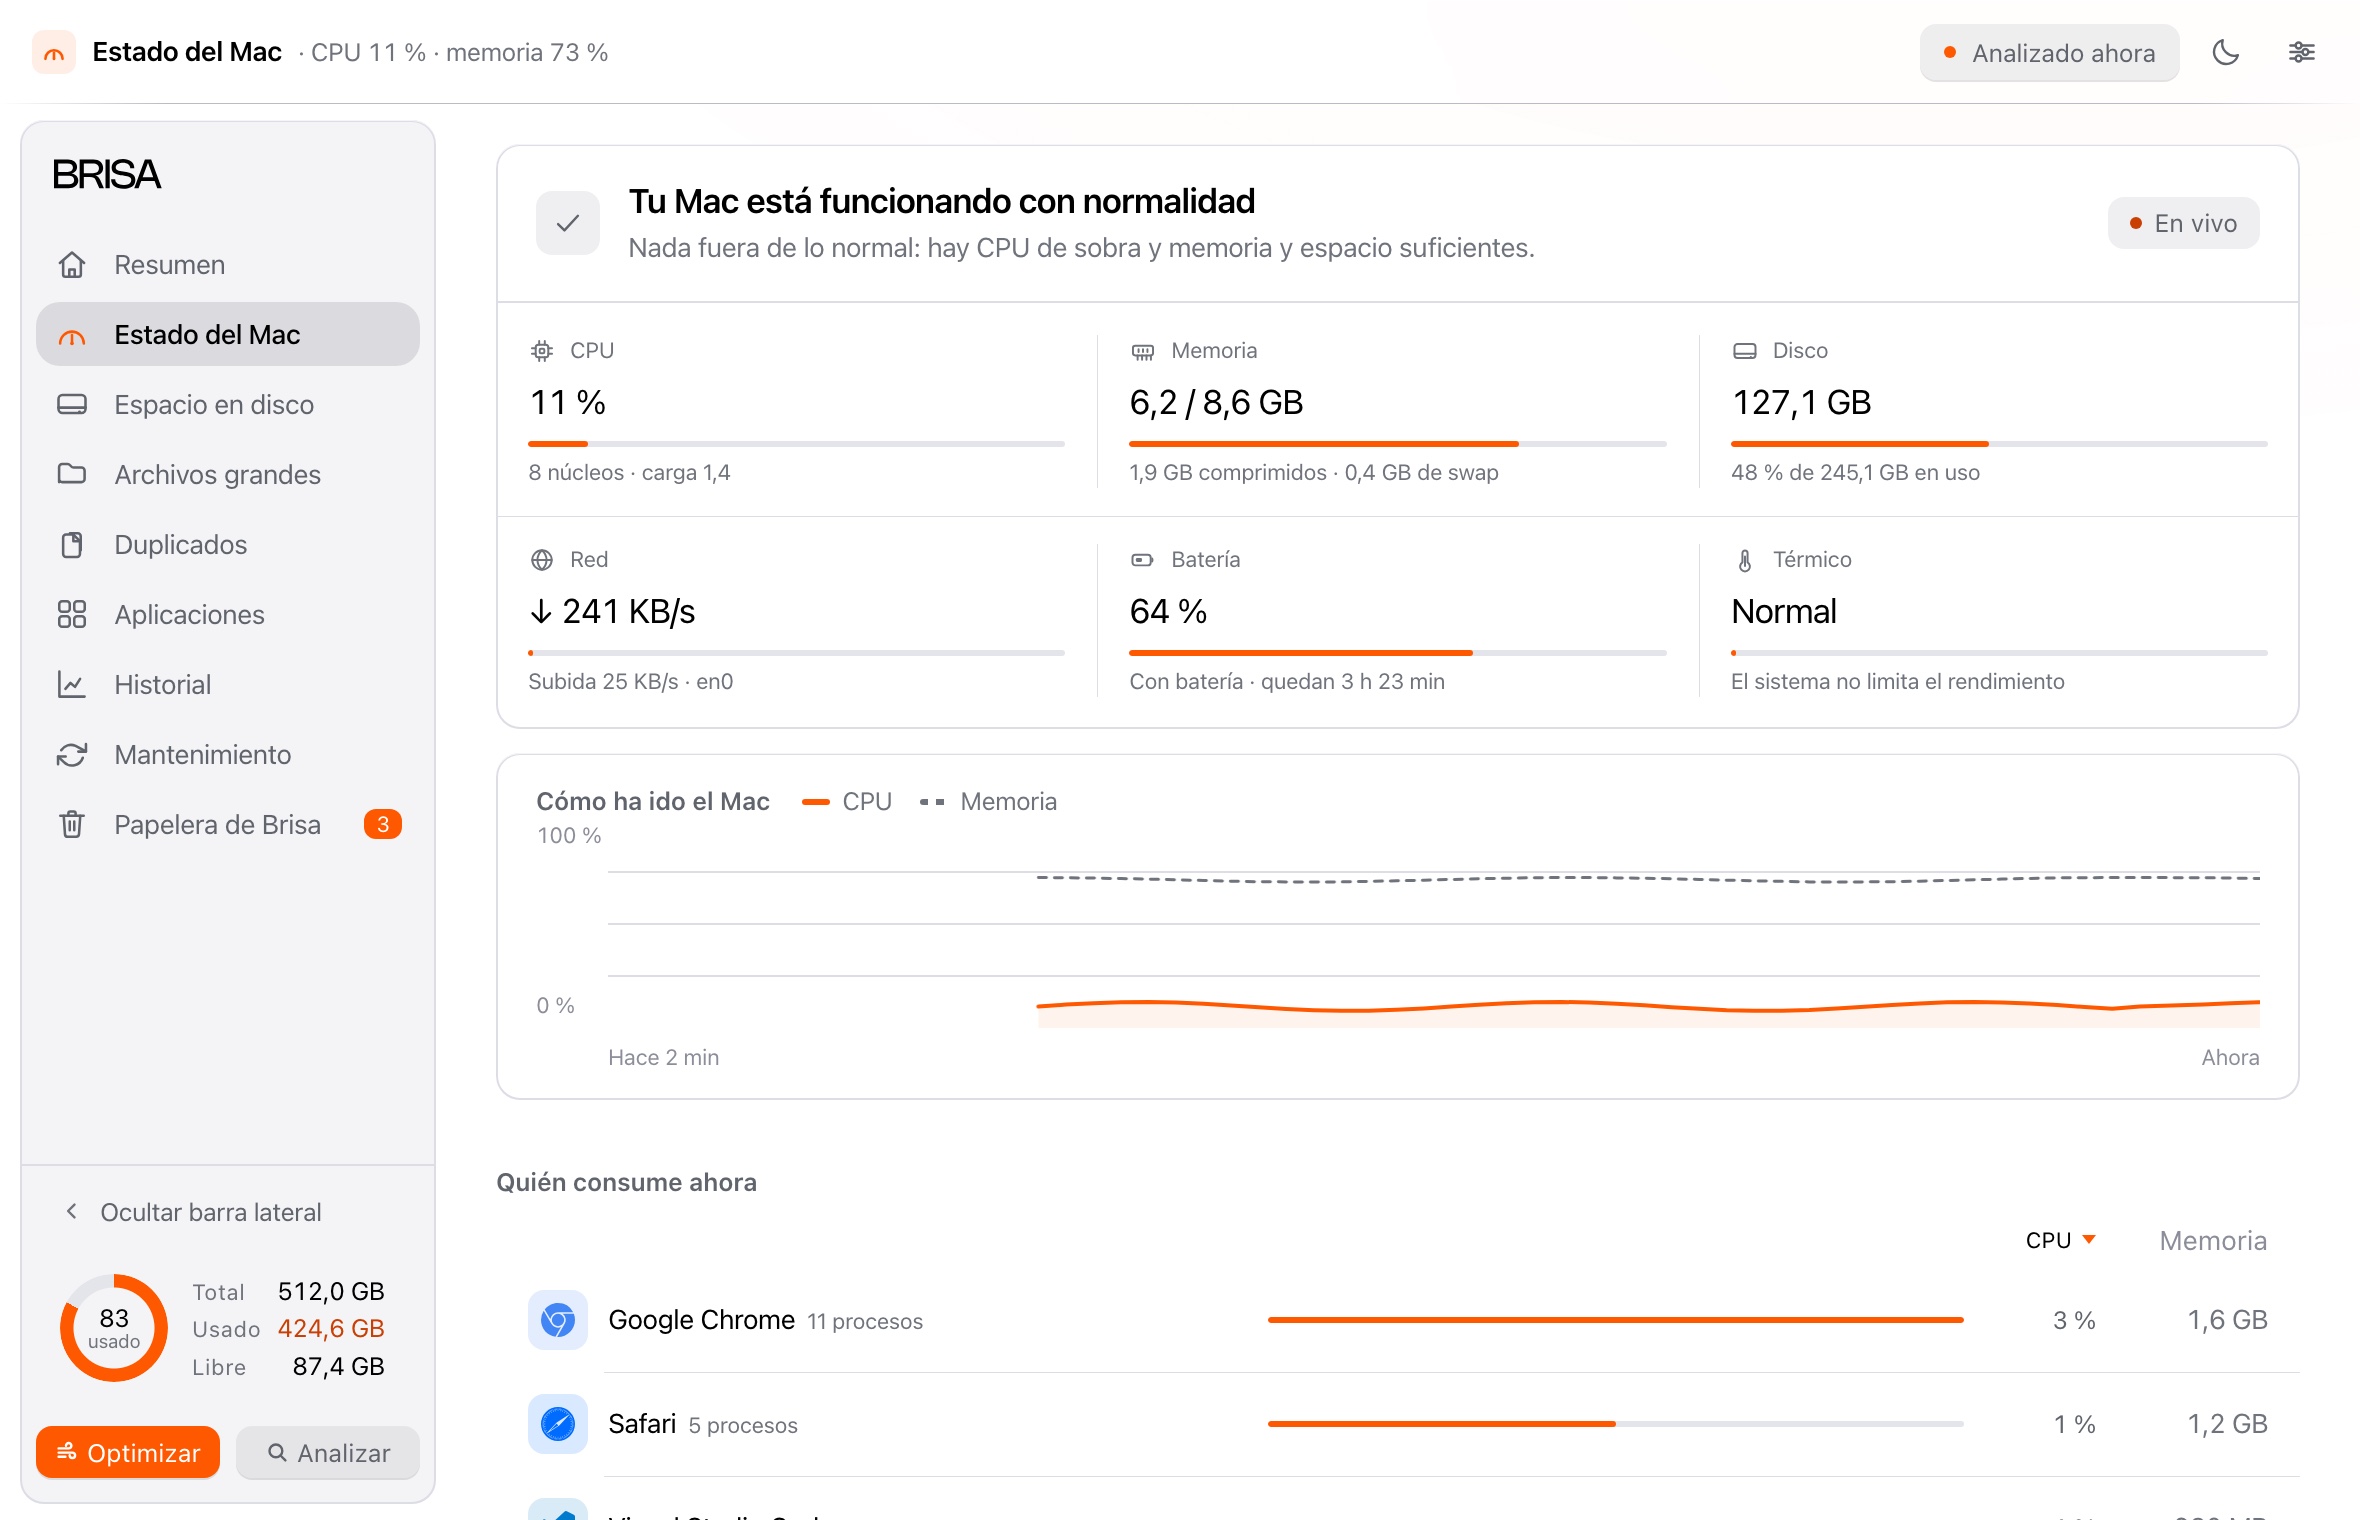
Task: Click the Historial chart icon
Action: click(x=72, y=684)
